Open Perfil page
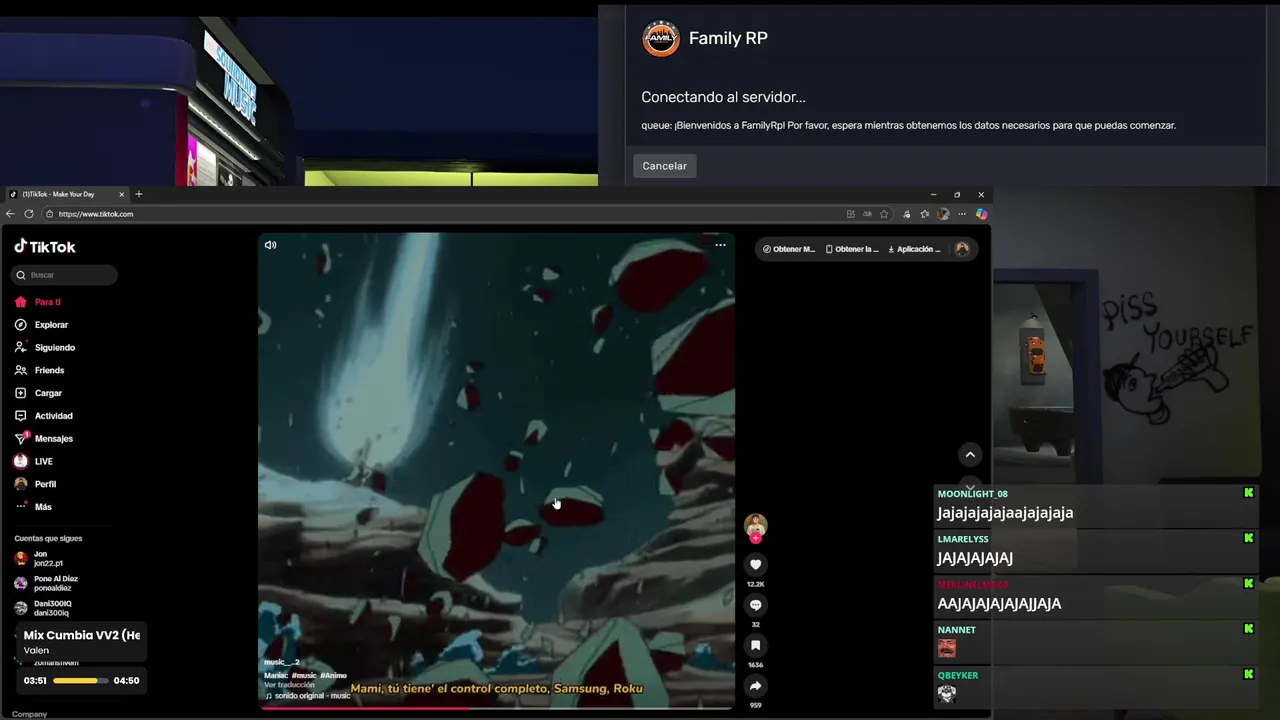 35,484
